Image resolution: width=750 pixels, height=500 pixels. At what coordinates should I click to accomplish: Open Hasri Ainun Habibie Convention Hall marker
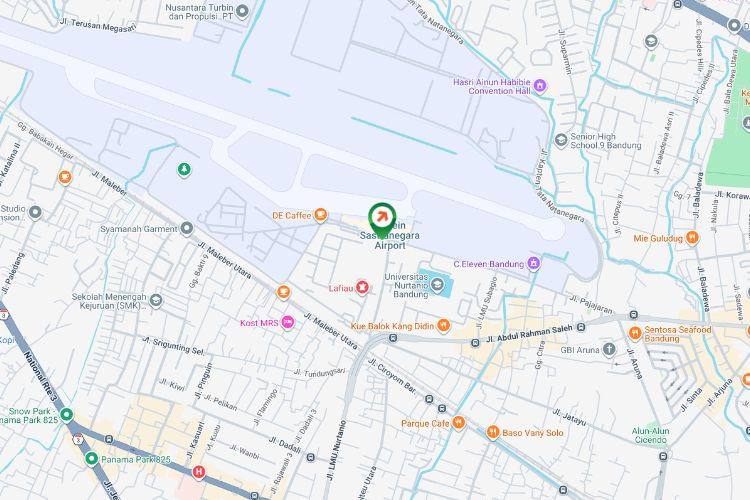point(540,86)
